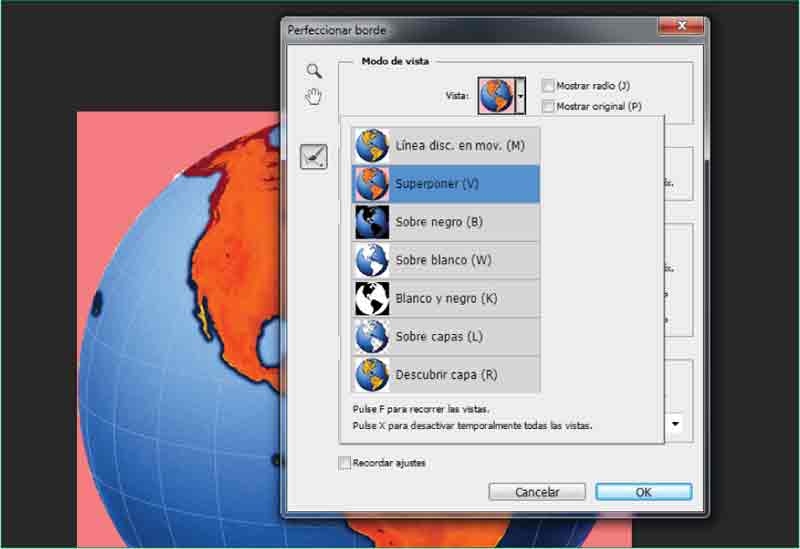This screenshot has height=549, width=800.
Task: Click the Descubrir capa globe icon
Action: 372,374
